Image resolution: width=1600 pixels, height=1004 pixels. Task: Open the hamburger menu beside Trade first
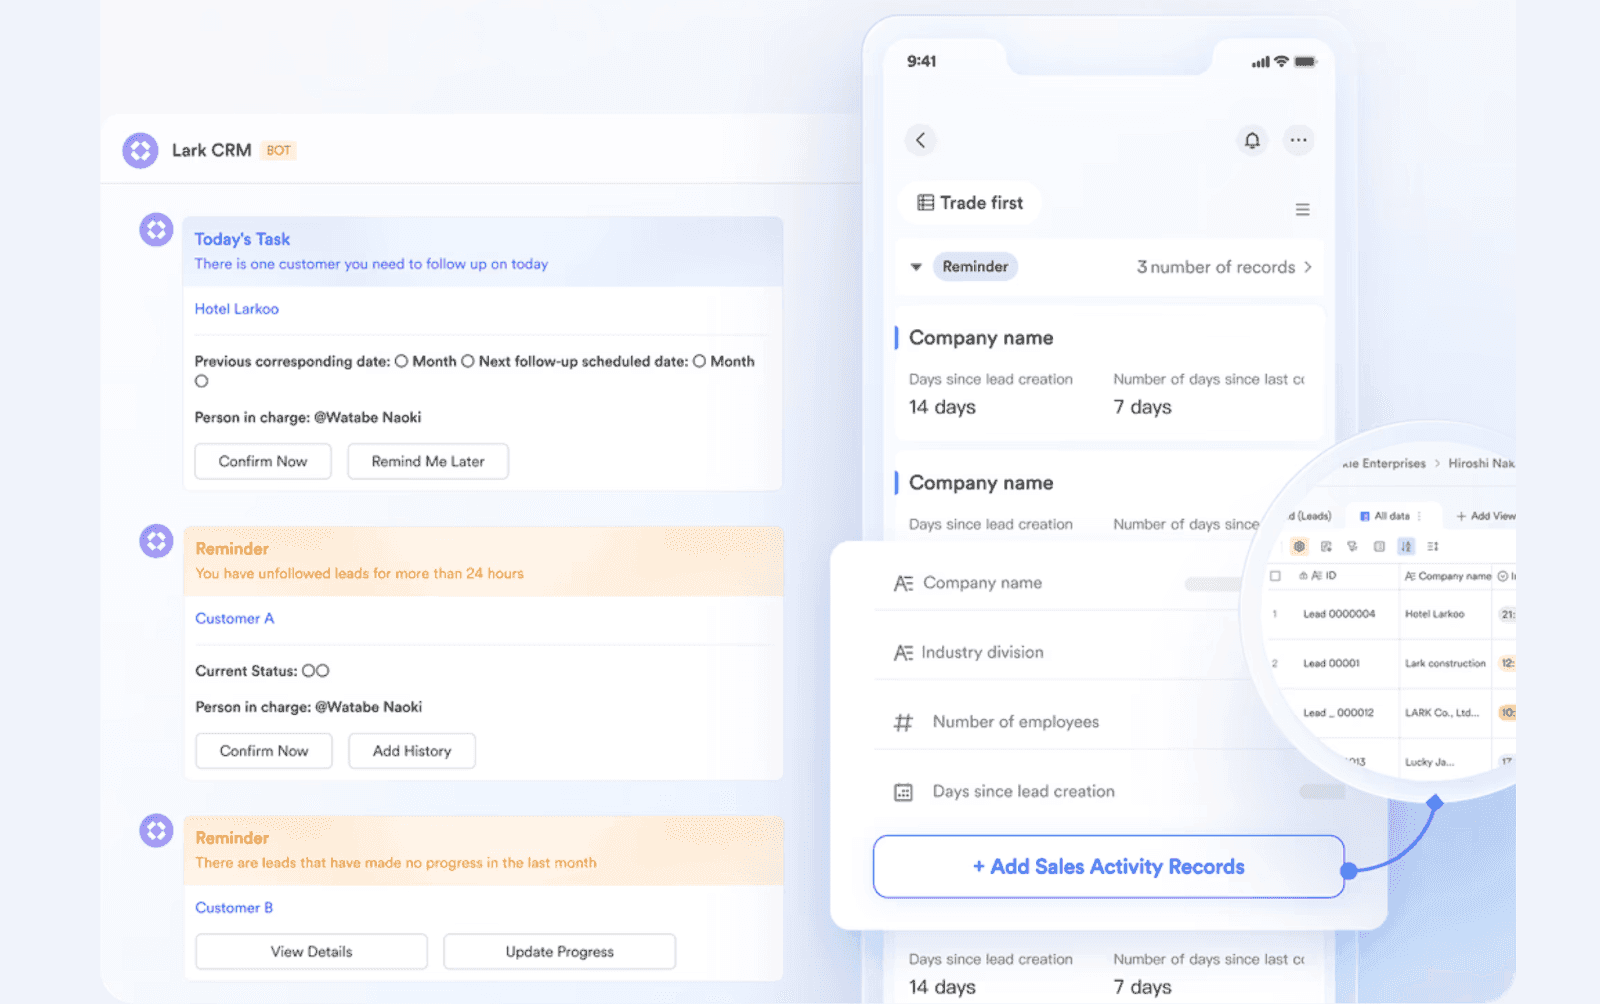point(1302,209)
